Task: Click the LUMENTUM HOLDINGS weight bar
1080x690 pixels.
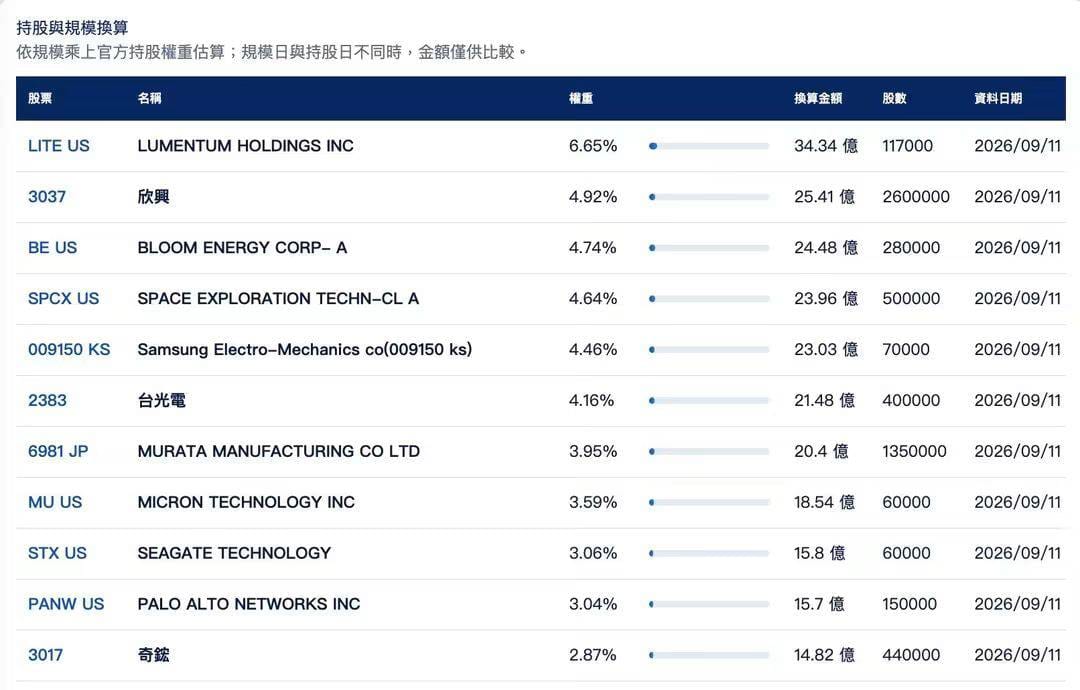Action: tap(709, 146)
